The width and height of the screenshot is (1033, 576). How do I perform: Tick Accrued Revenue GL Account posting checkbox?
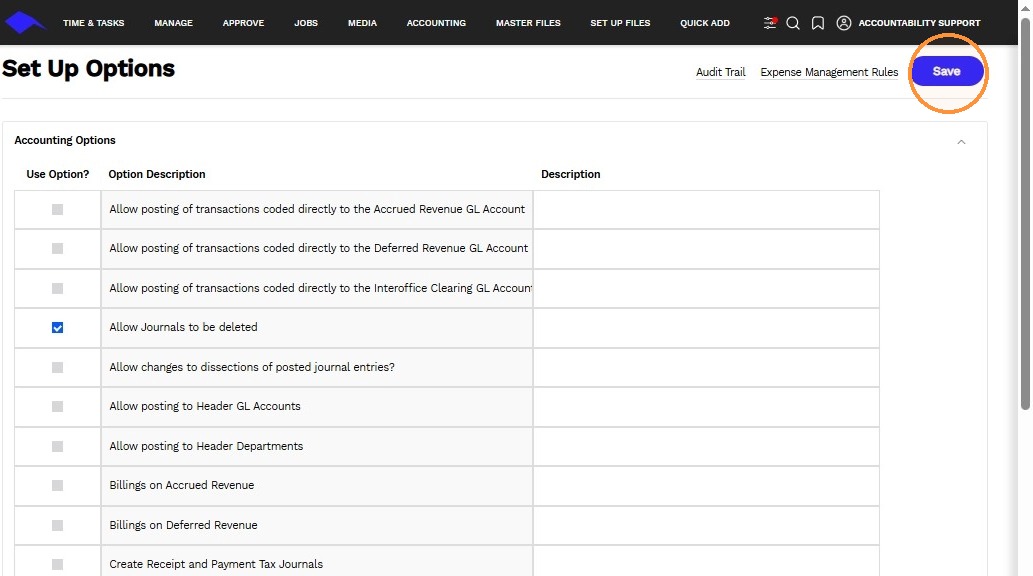coord(57,210)
